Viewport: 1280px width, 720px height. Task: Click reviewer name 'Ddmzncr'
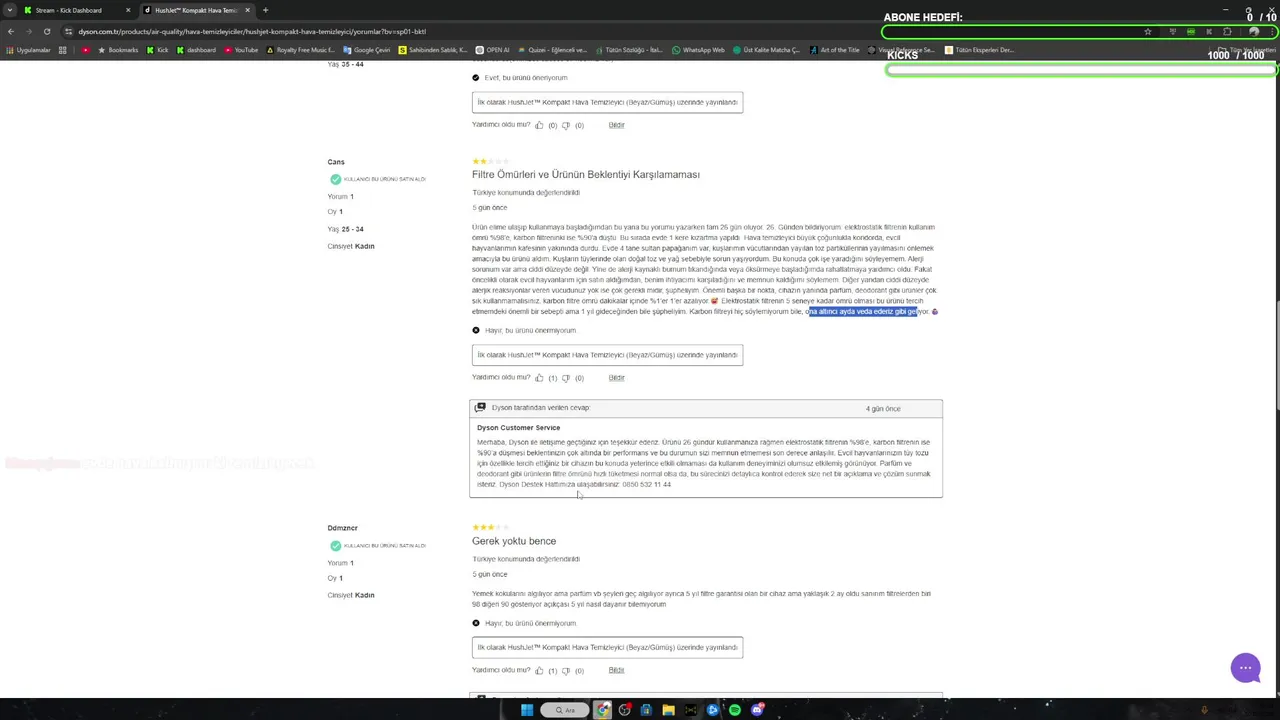[342, 528]
